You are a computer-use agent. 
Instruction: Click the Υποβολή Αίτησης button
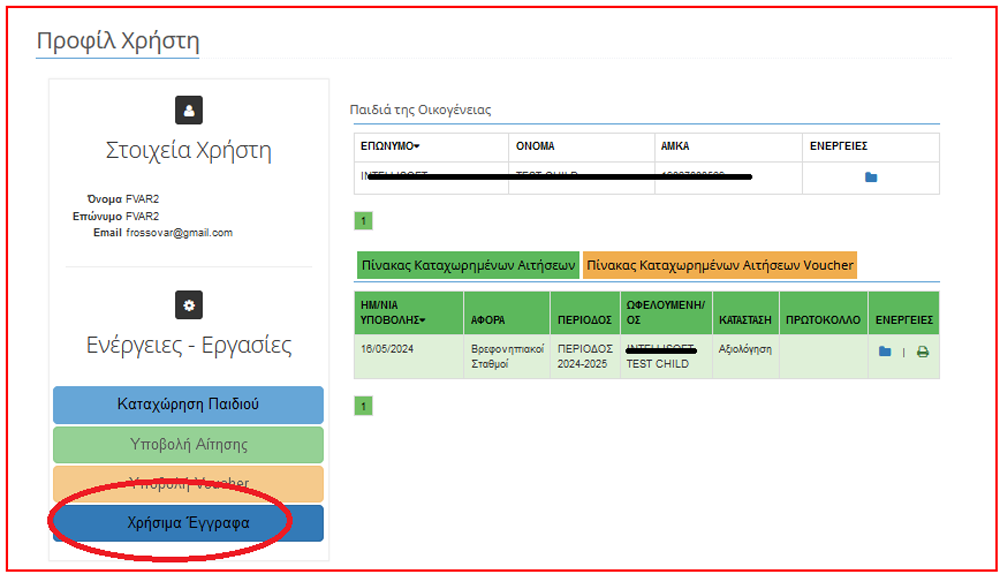[188, 444]
